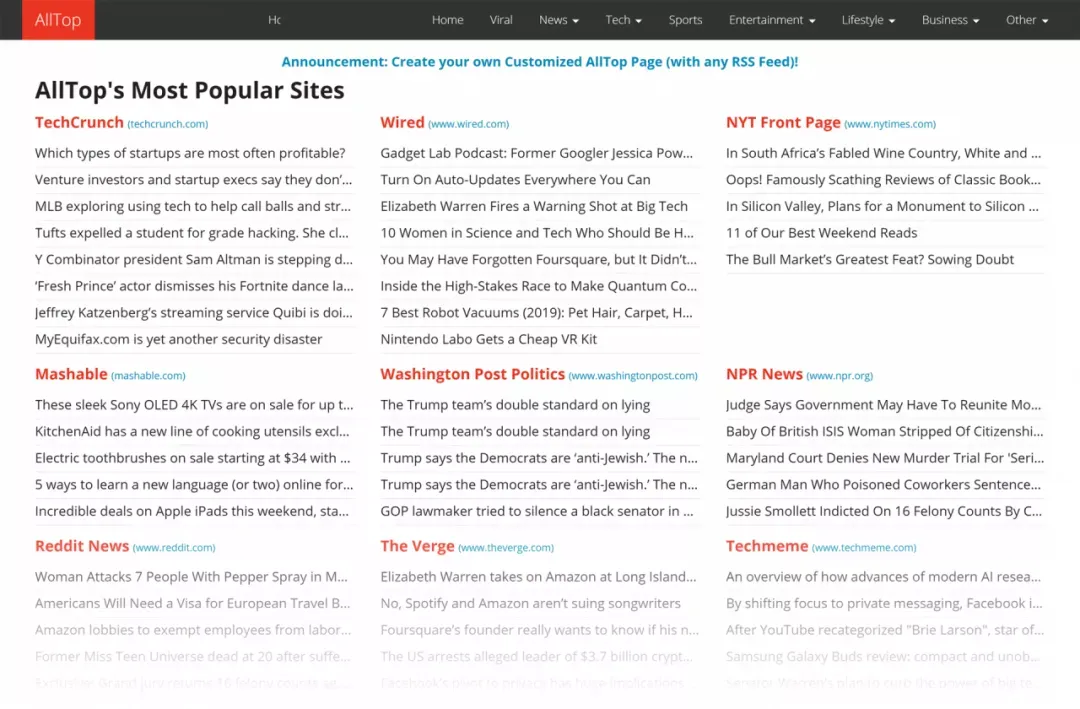This screenshot has height=709, width=1080.
Task: Open the mashable.com site link
Action: [148, 376]
